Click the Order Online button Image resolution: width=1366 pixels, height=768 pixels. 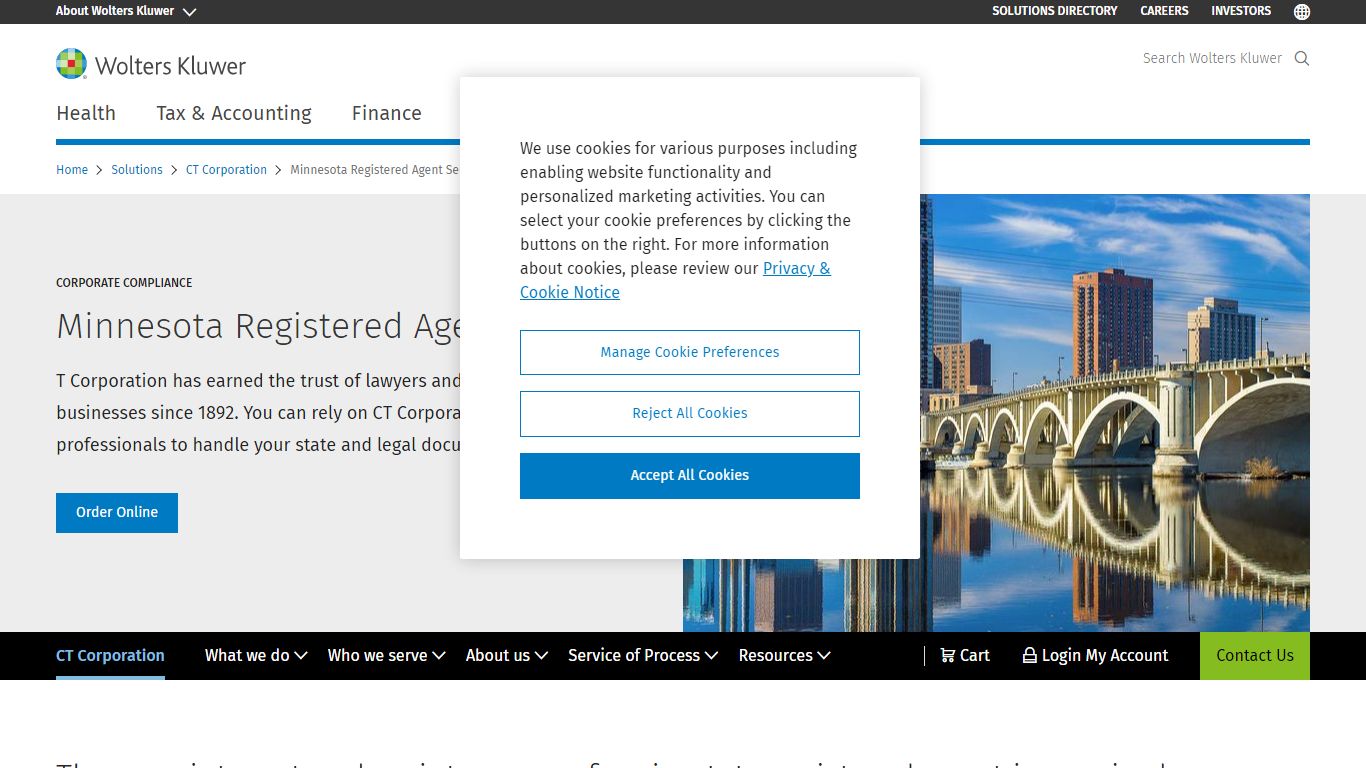(x=117, y=512)
